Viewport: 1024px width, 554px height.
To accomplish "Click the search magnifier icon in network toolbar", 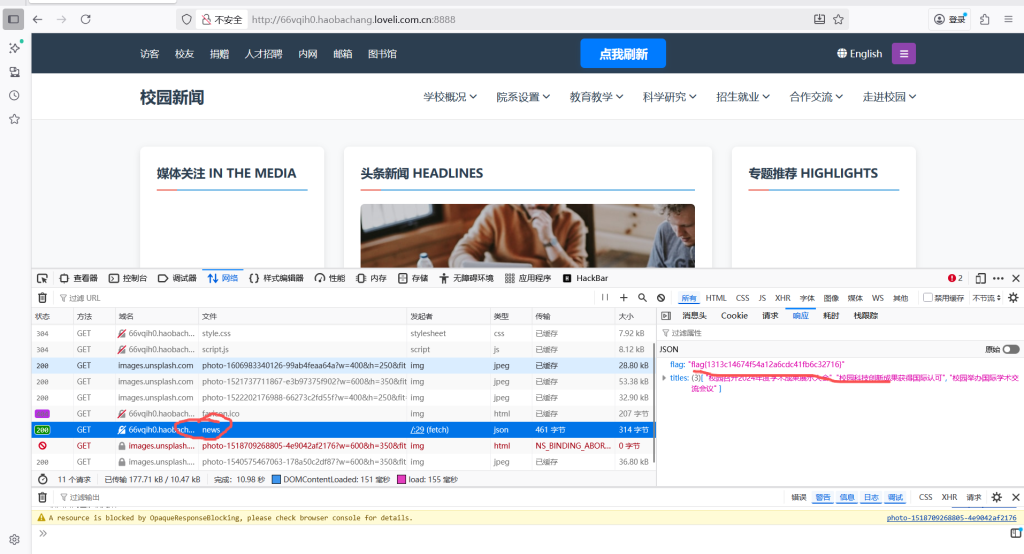I will 642,298.
